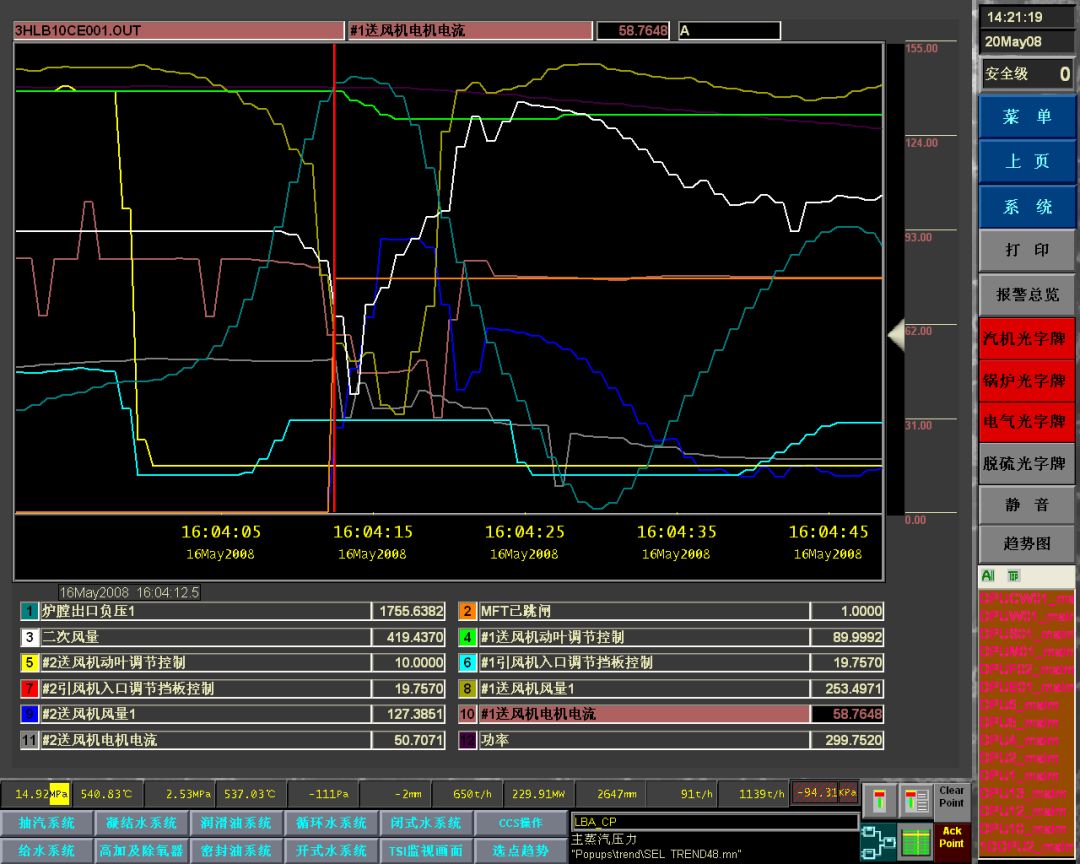Viewport: 1080px width, 864px height.
Task: Go to previous page with 上页
Action: pos(1026,162)
